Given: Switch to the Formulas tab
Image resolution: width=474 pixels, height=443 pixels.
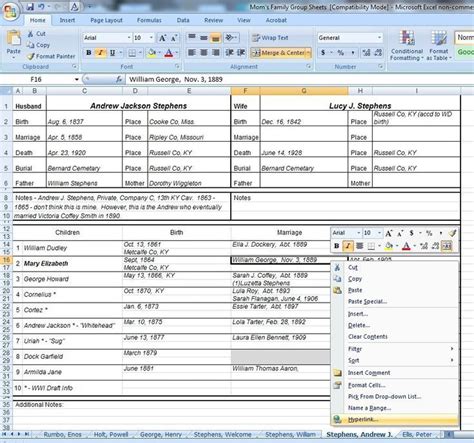Looking at the screenshot, I should click(x=149, y=20).
